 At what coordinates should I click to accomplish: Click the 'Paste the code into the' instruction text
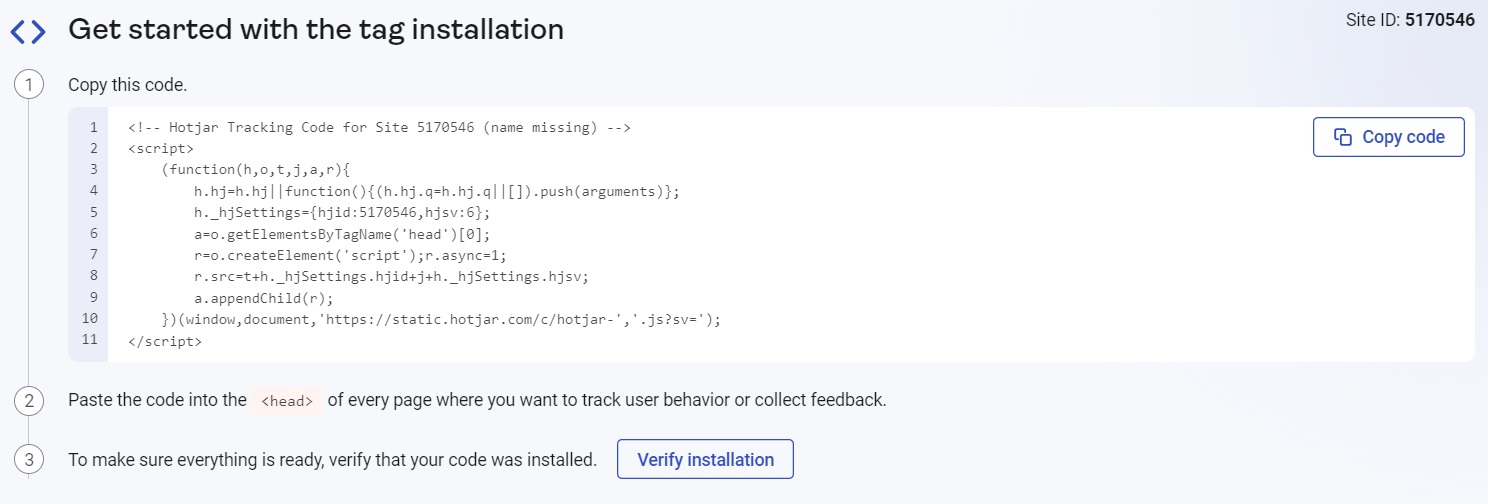[x=157, y=400]
